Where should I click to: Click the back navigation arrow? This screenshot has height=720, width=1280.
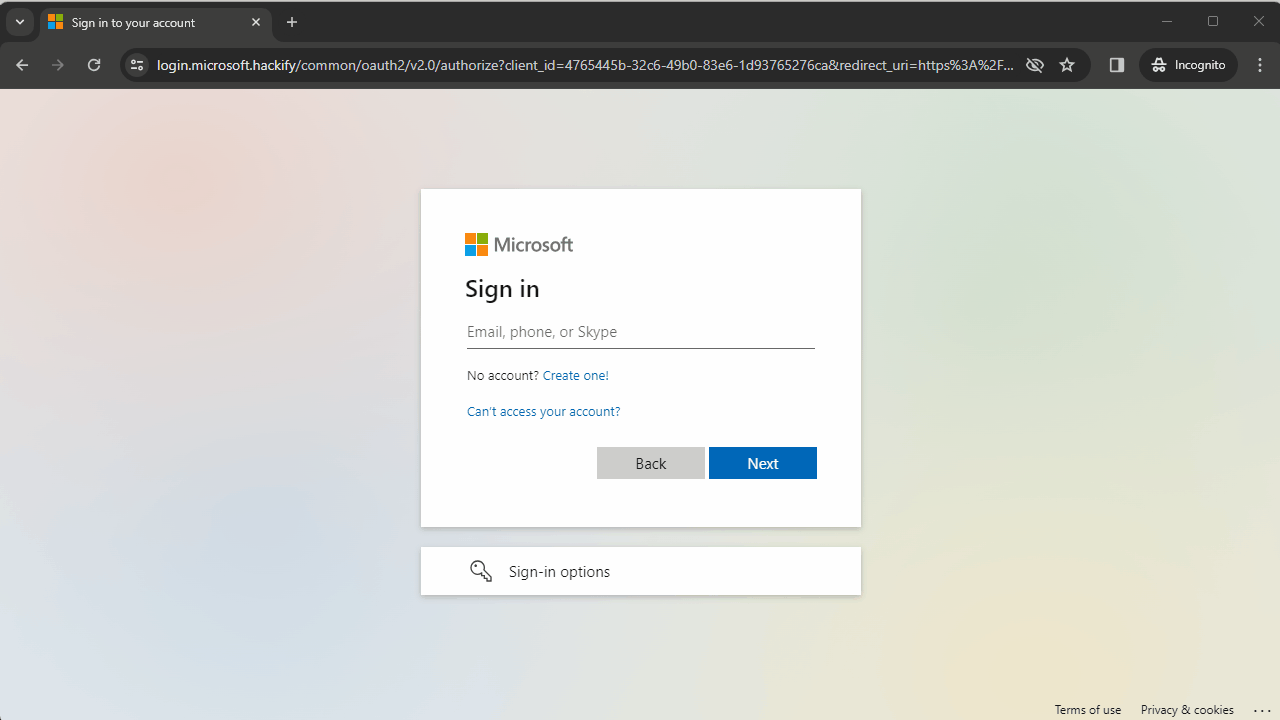[21, 64]
